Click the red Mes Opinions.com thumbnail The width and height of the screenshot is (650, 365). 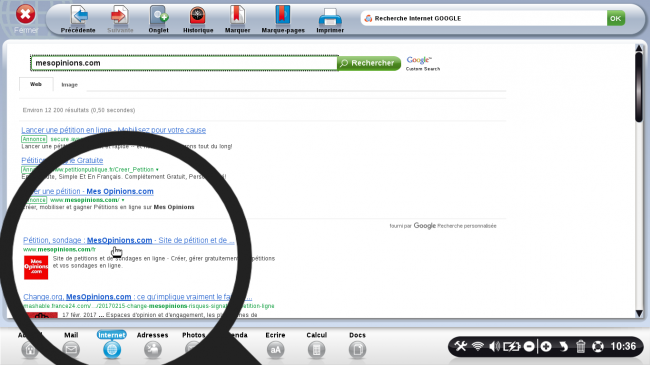click(36, 267)
